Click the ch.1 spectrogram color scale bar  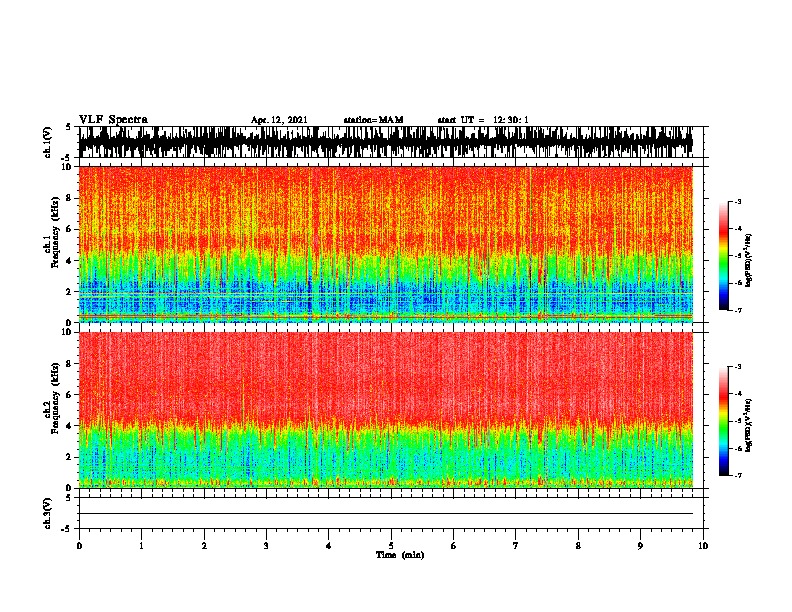pyautogui.click(x=724, y=256)
